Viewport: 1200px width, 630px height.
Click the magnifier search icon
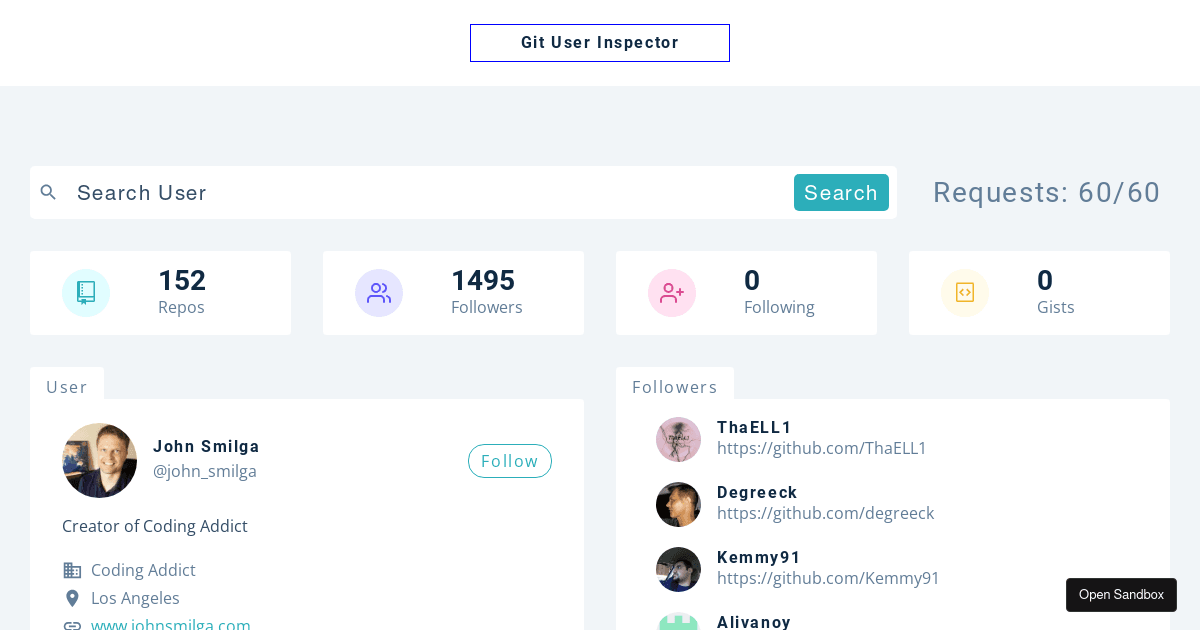tap(48, 192)
